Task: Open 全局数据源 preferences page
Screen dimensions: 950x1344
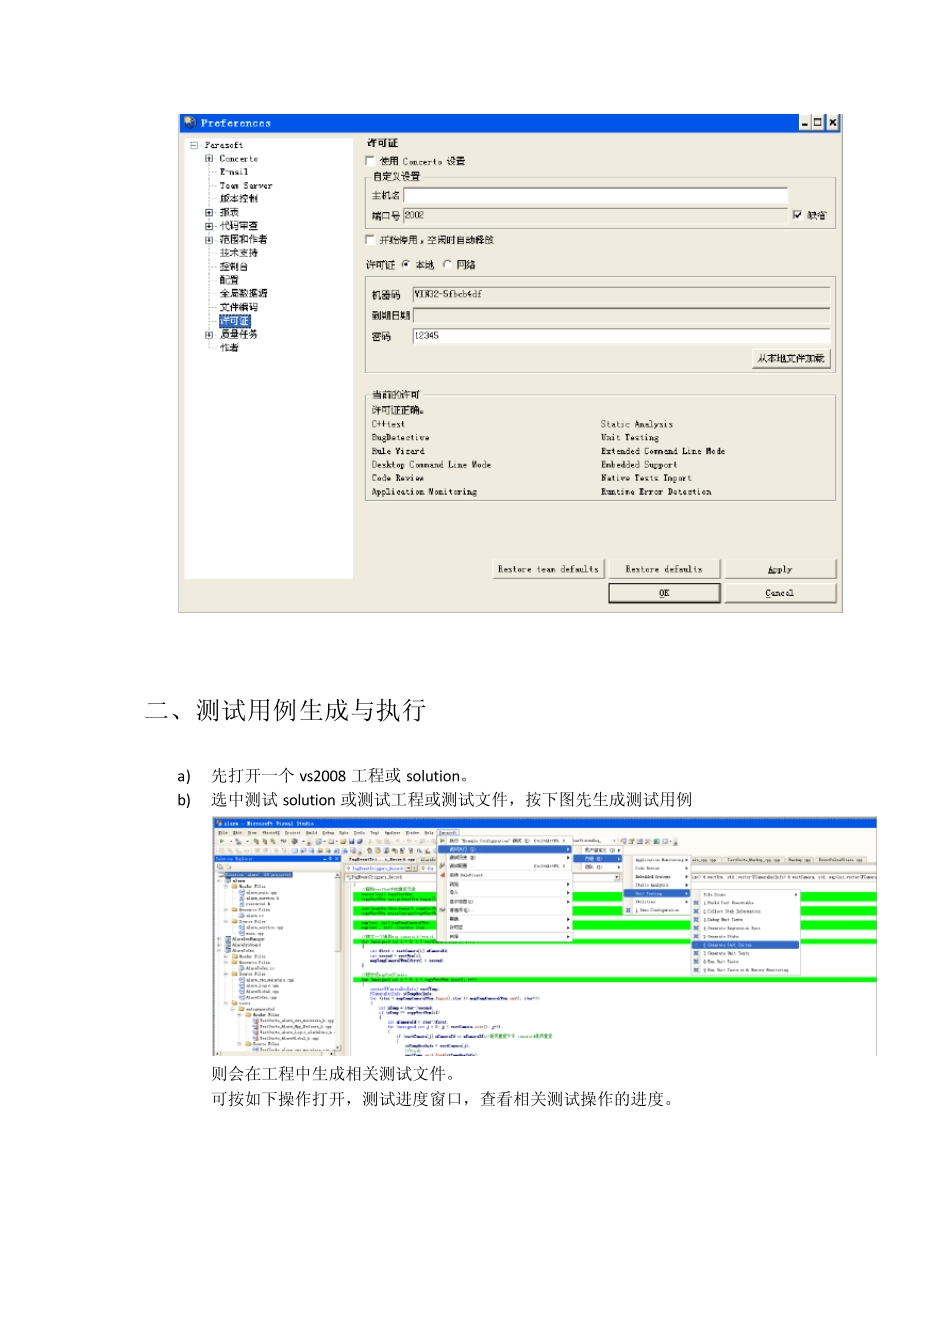Action: coord(244,293)
